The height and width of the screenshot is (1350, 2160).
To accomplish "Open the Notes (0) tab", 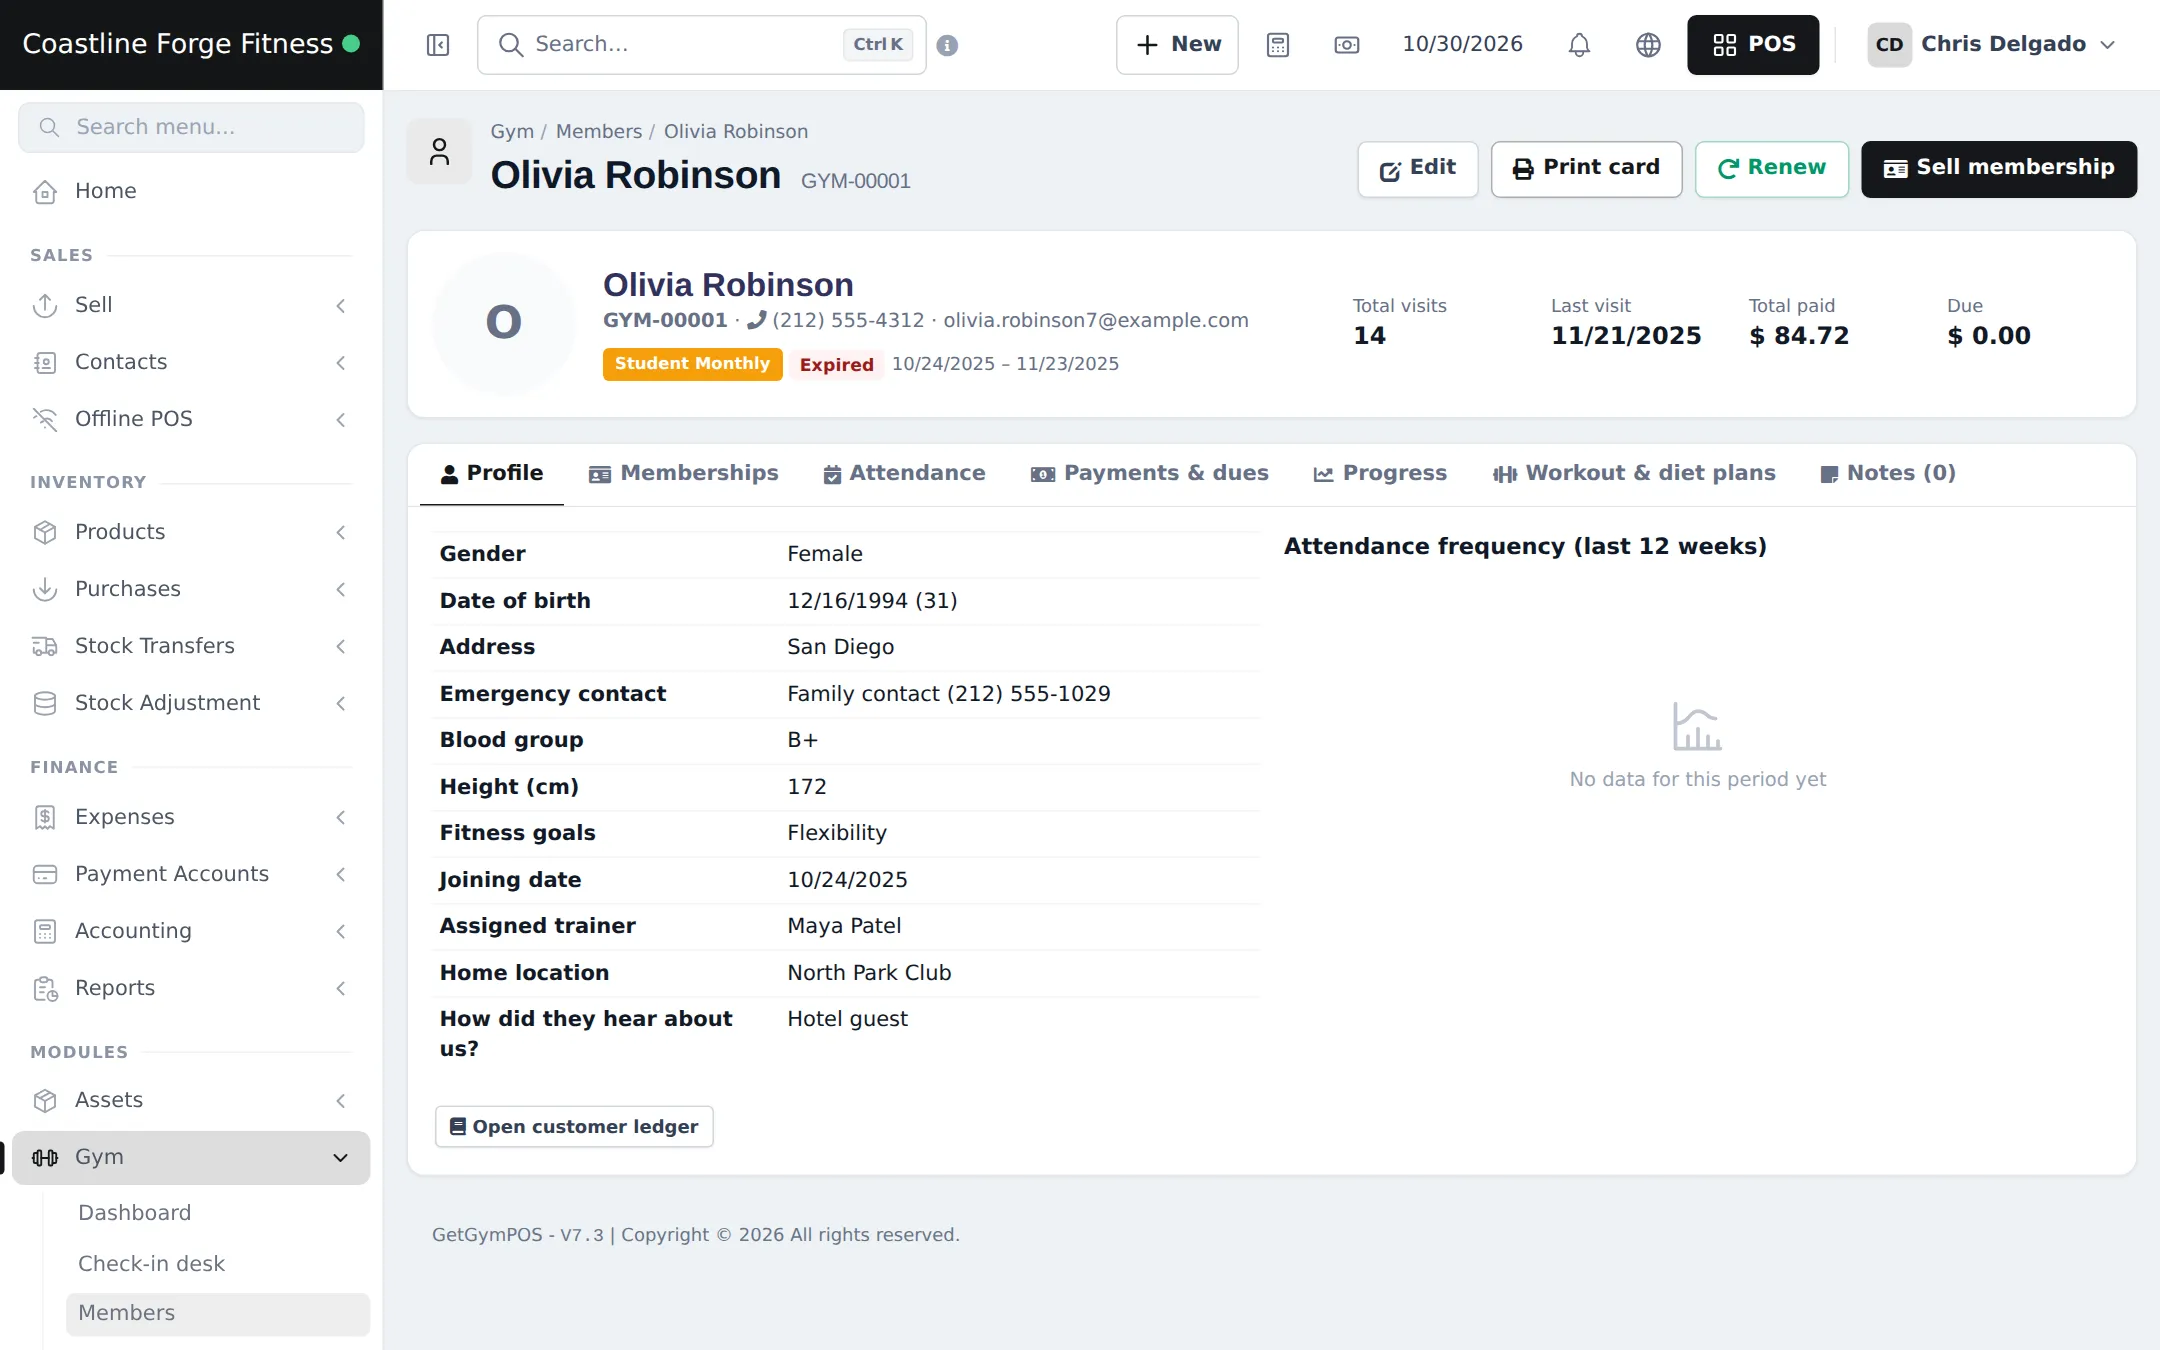I will click(1888, 473).
